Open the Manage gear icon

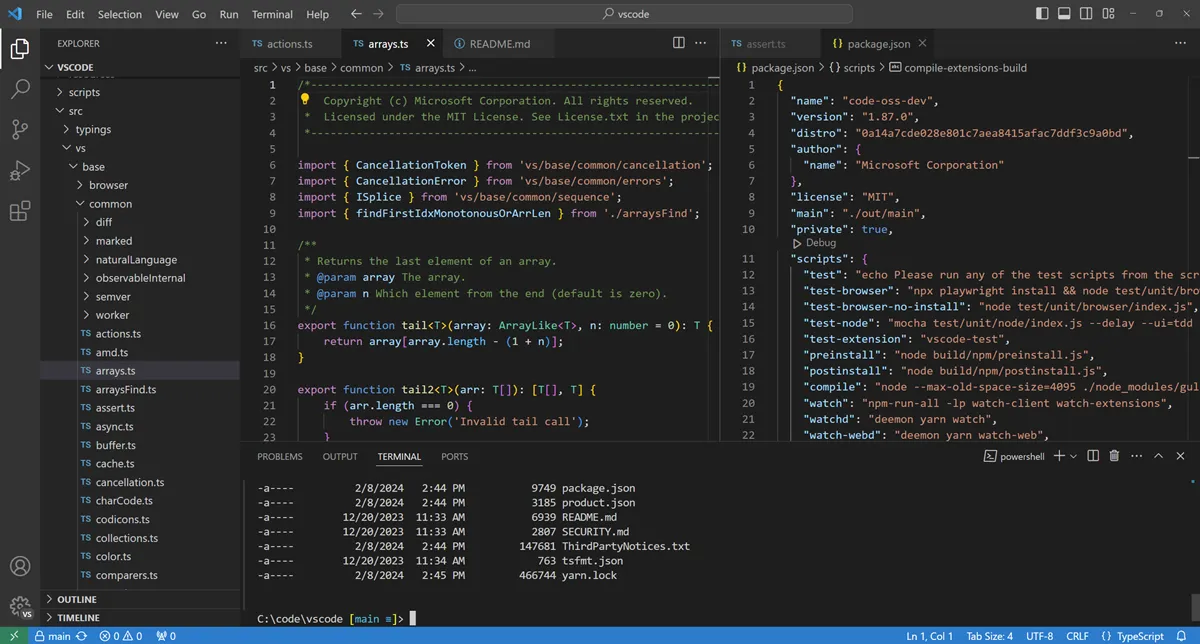coord(20,606)
